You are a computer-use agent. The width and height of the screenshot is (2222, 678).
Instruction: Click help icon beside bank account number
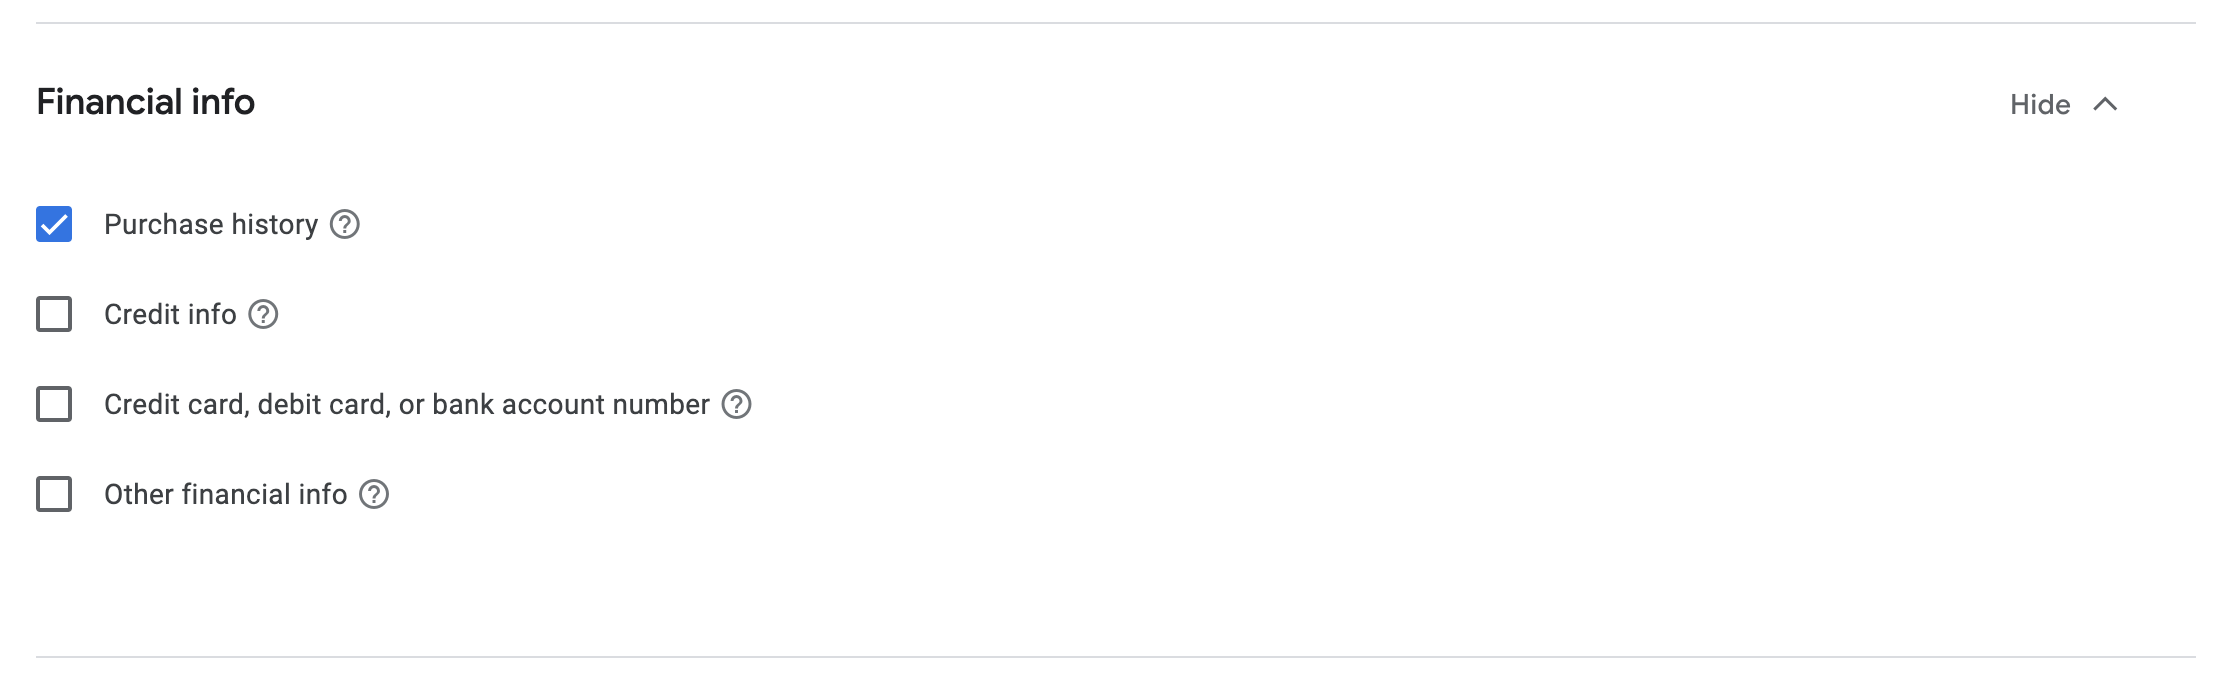736,404
